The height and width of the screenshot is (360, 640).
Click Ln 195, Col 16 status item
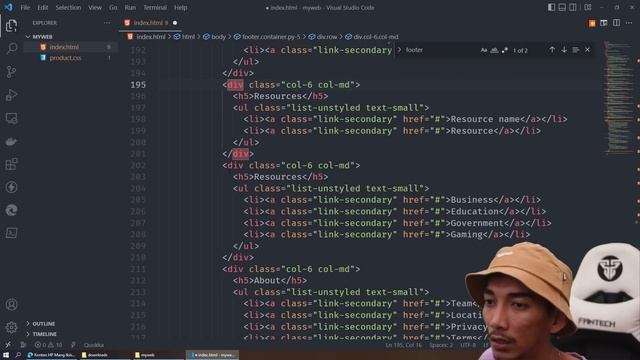403,345
